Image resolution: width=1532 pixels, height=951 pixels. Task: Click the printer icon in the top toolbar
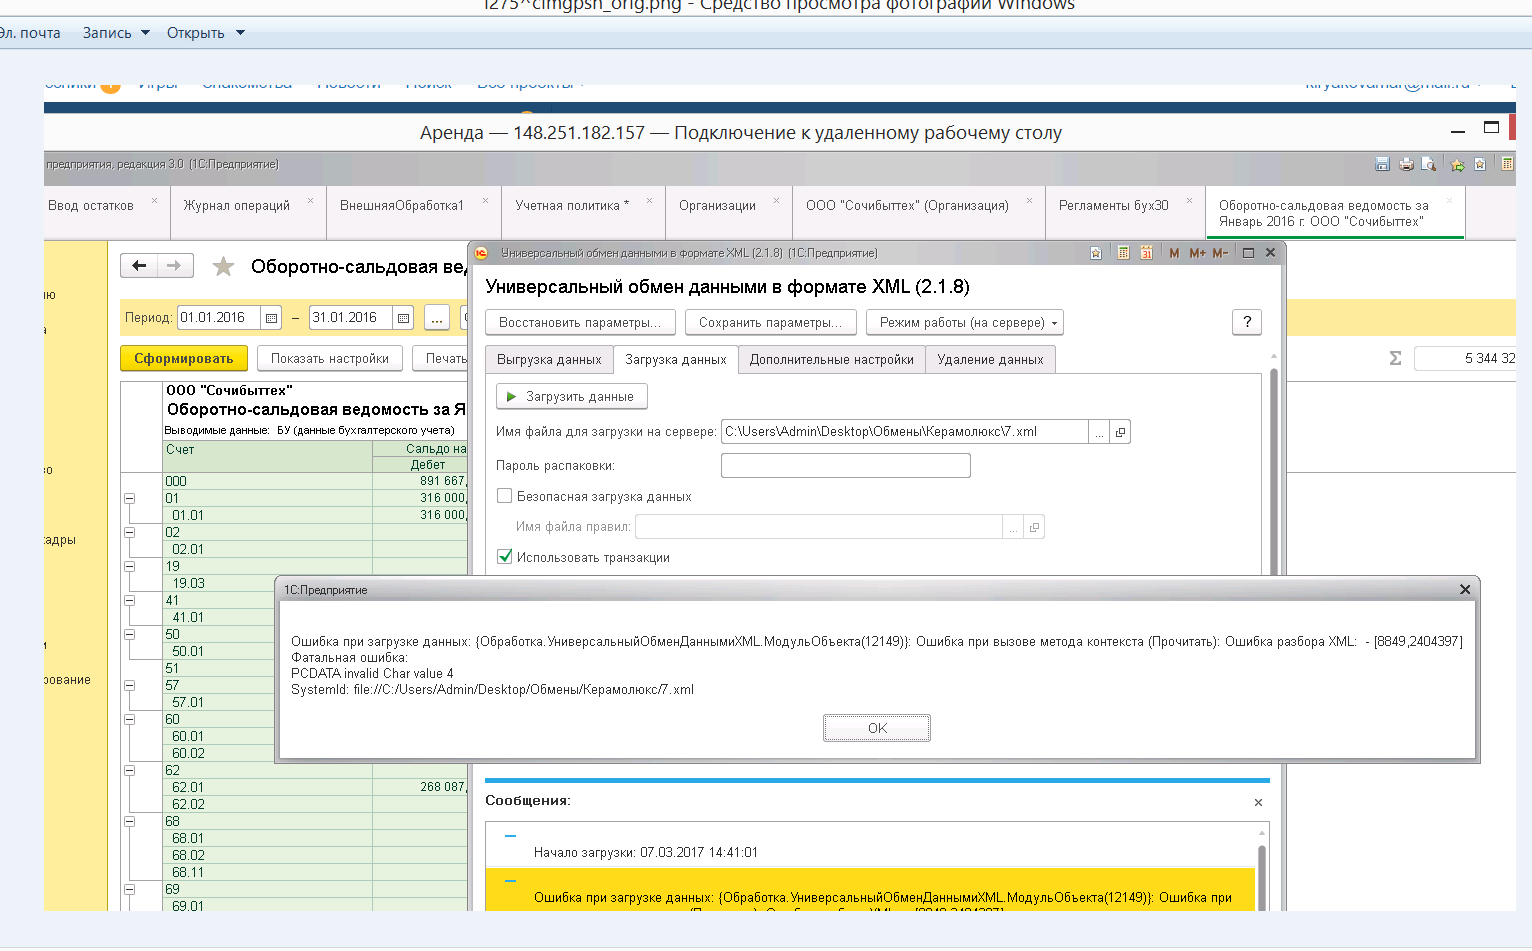tap(1406, 165)
